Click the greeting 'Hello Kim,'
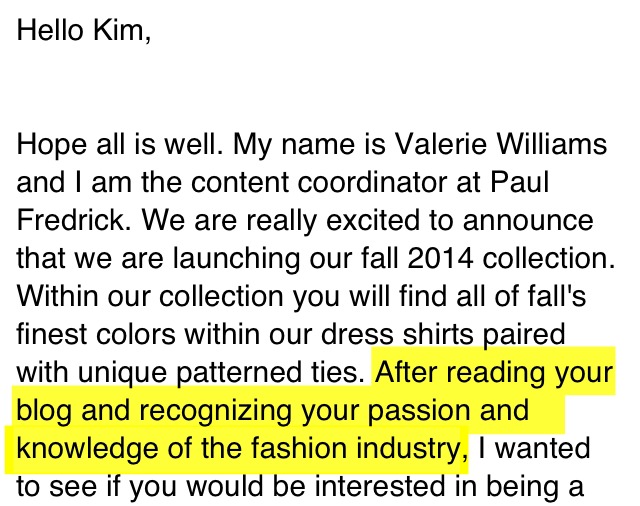The width and height of the screenshot is (640, 506). click(84, 31)
